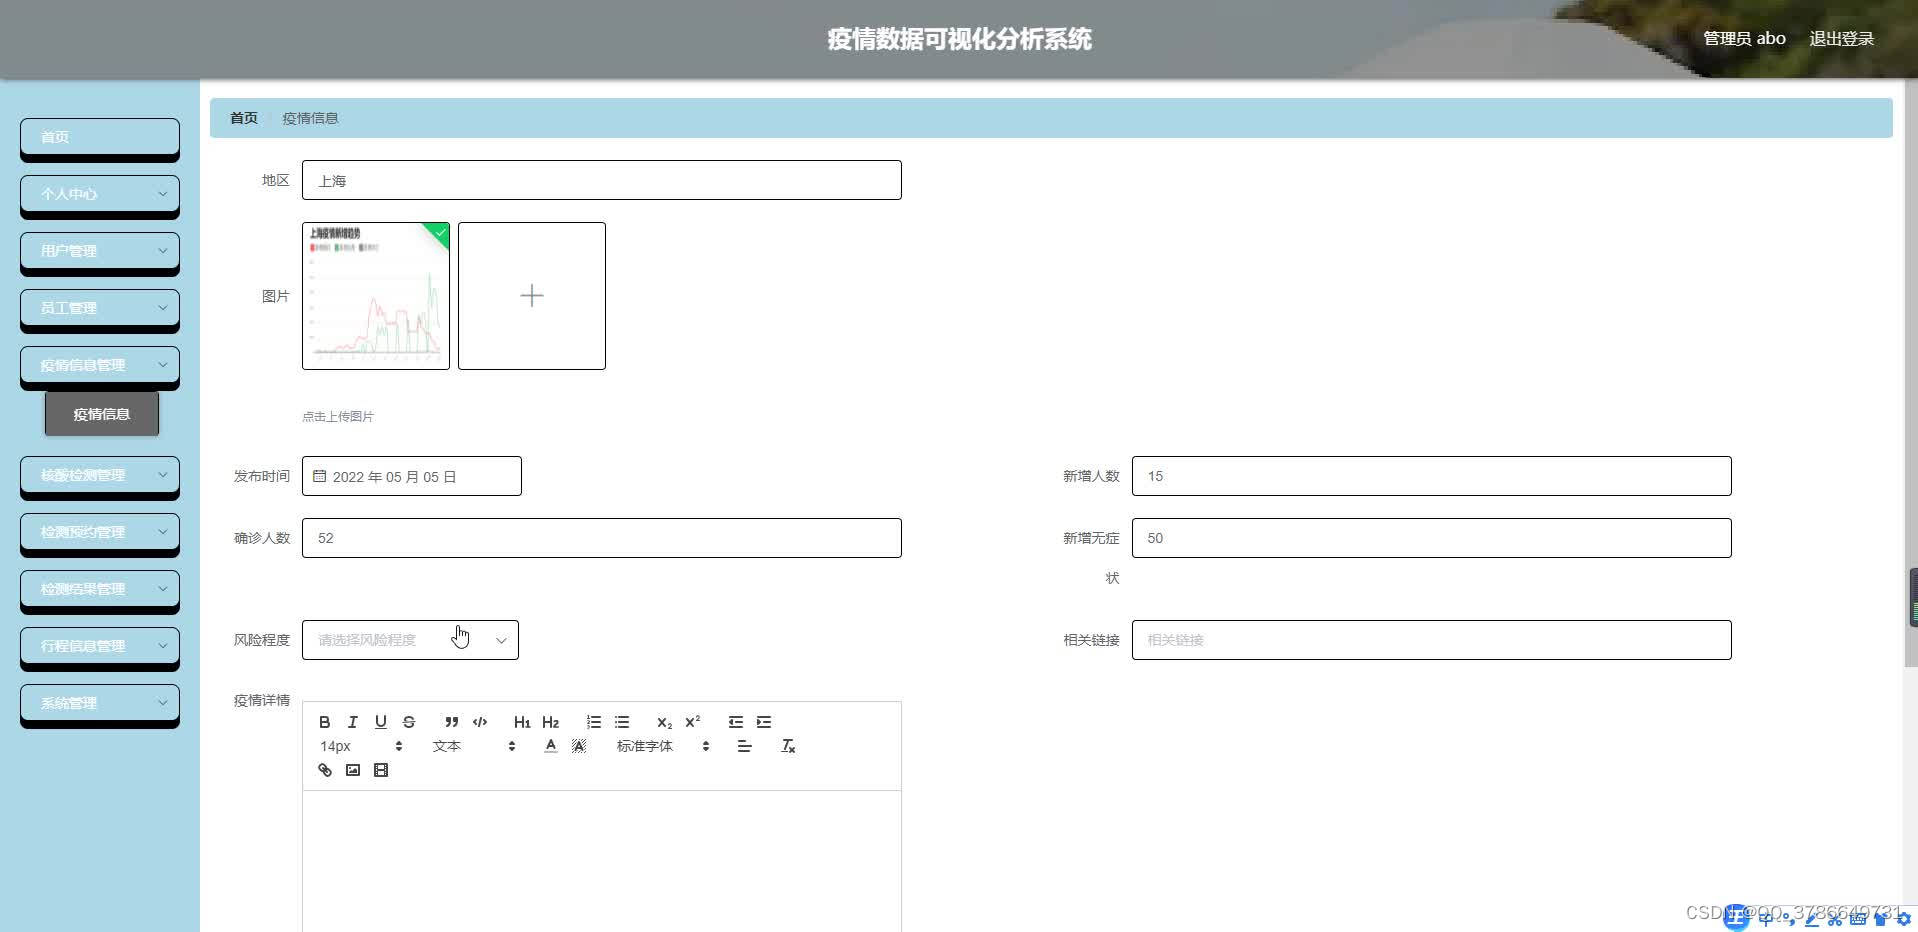The height and width of the screenshot is (932, 1918).
Task: Create a bulleted list
Action: pyautogui.click(x=622, y=722)
